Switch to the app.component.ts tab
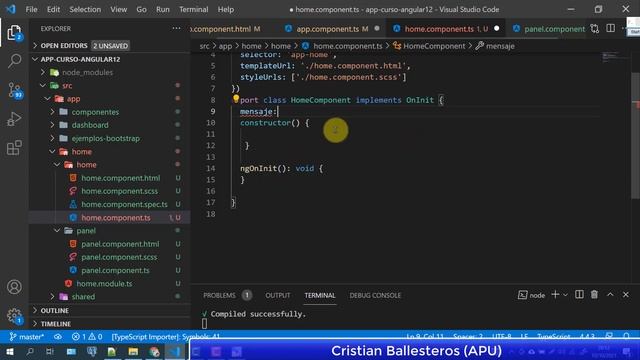This screenshot has height=360, width=640. click(332, 29)
